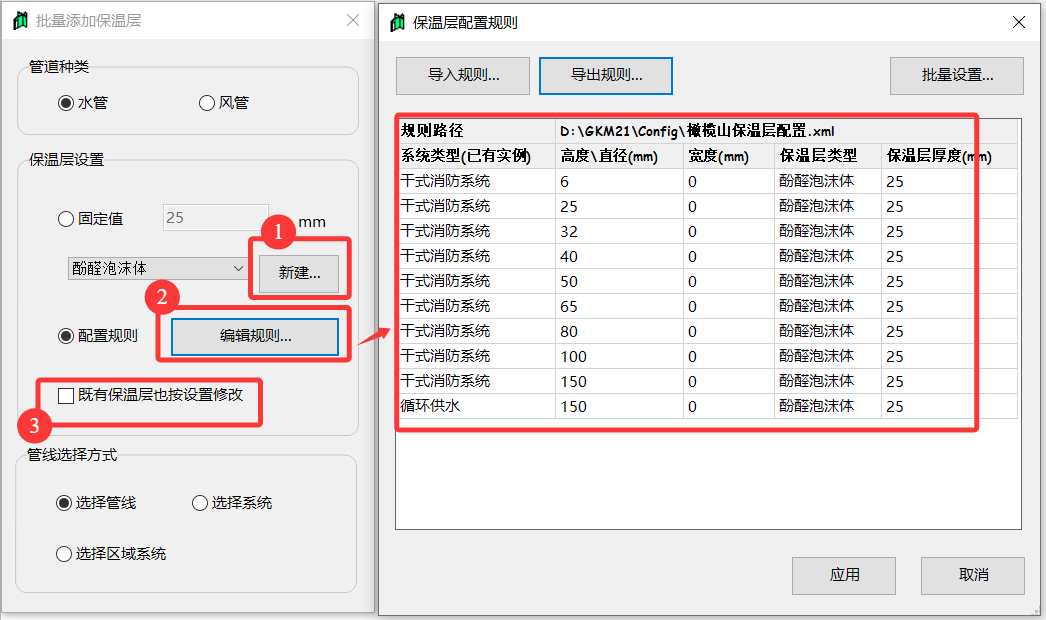Click width cell 0 in 循环供水 row
Screen dimensions: 1046x620
[728, 406]
